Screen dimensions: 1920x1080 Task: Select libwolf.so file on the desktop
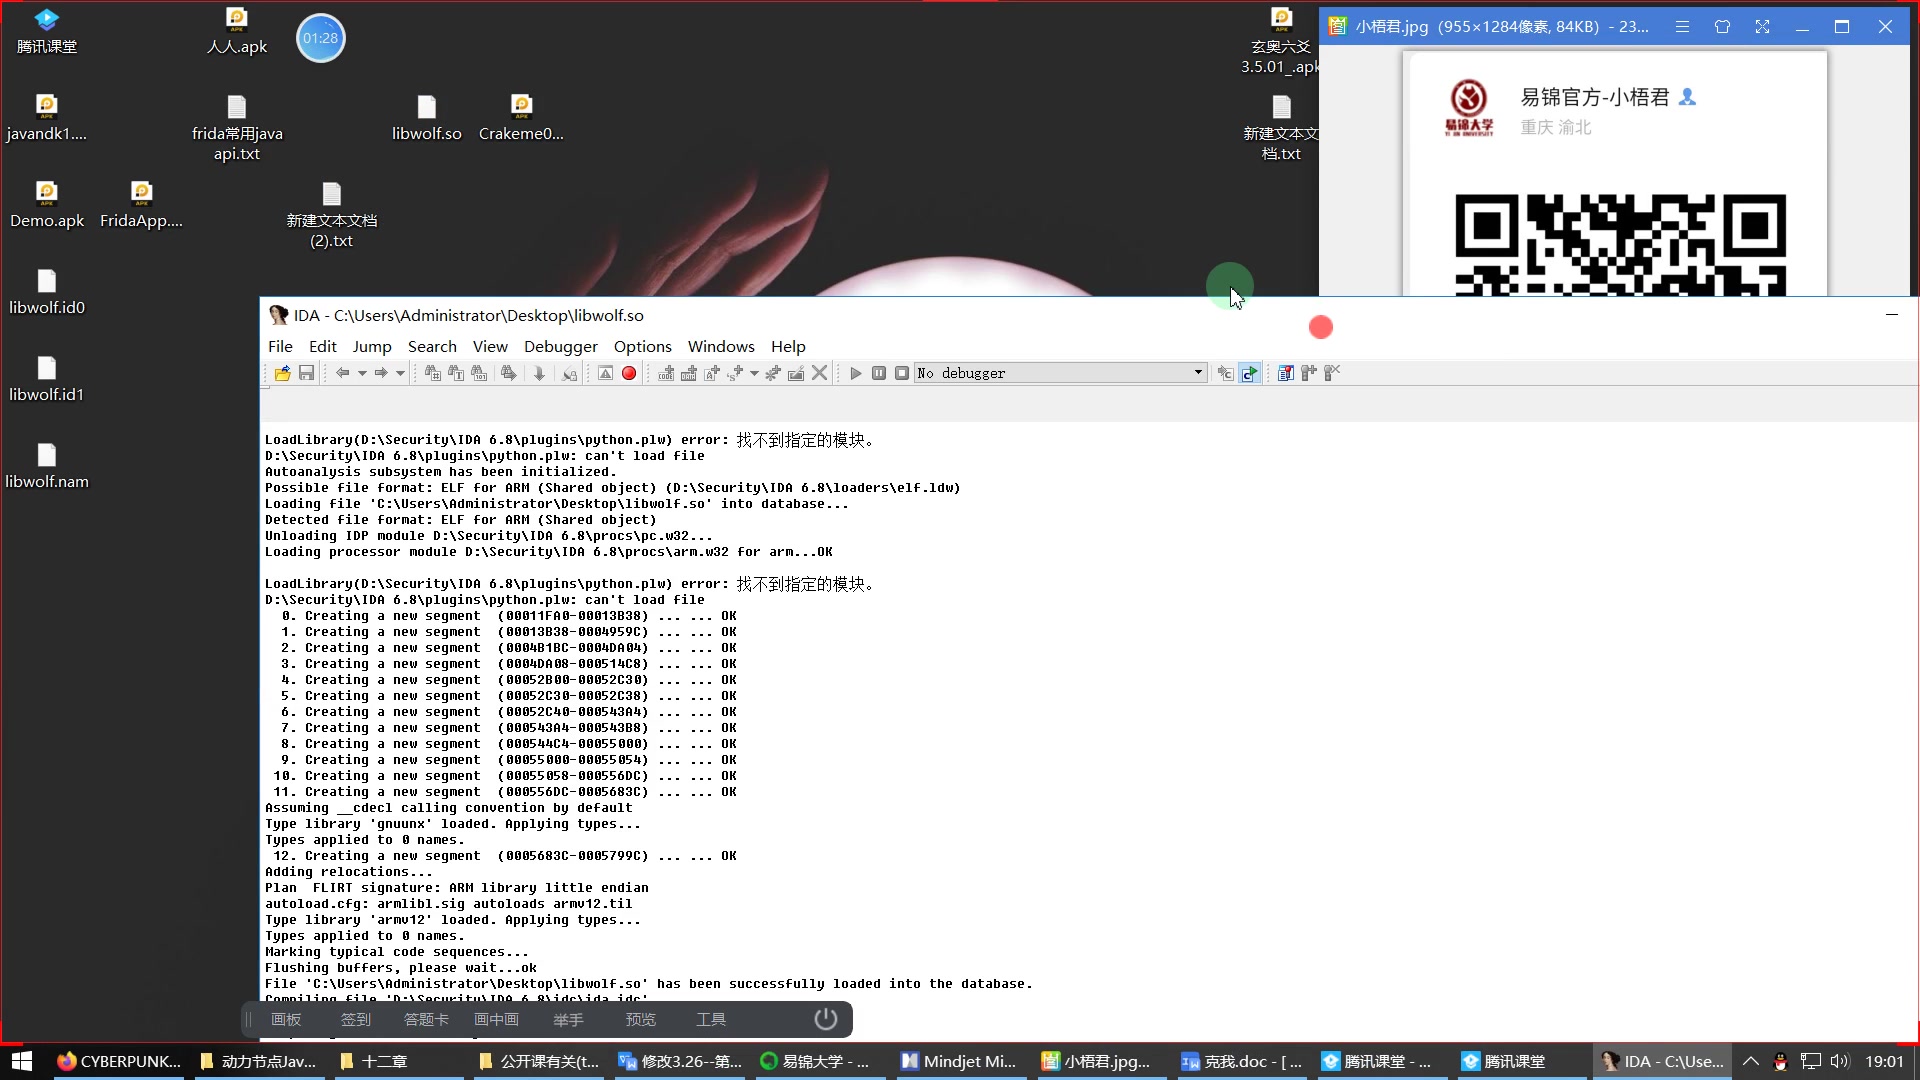(x=427, y=118)
